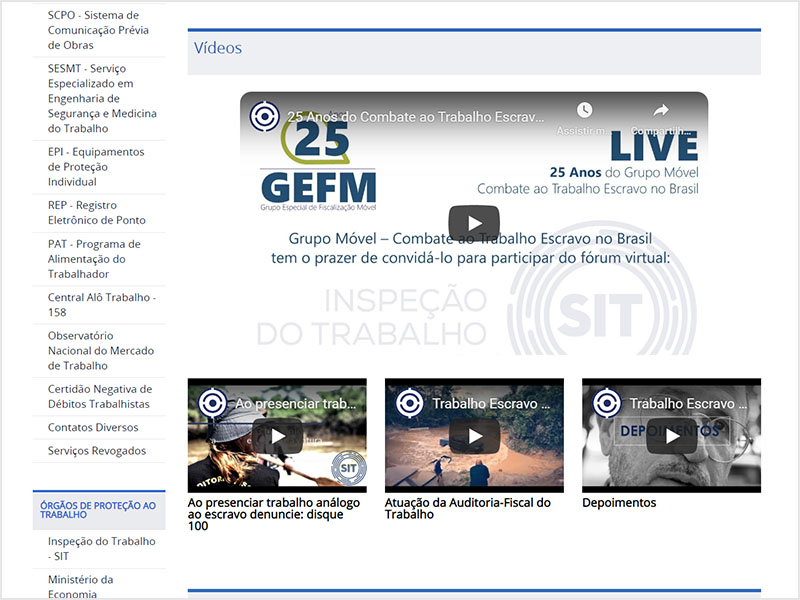Viewport: 800px width, 600px height.
Task: Click channel icon on 'Ao presenciar trab...' video
Action: [x=212, y=403]
